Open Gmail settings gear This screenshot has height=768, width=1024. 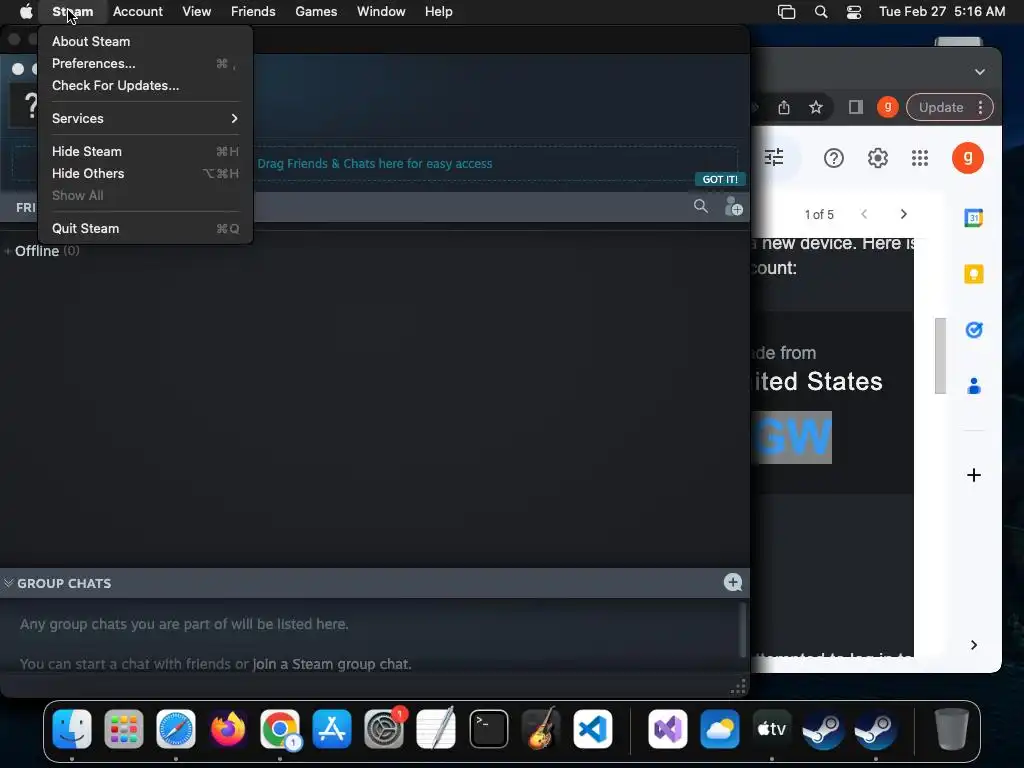[878, 158]
